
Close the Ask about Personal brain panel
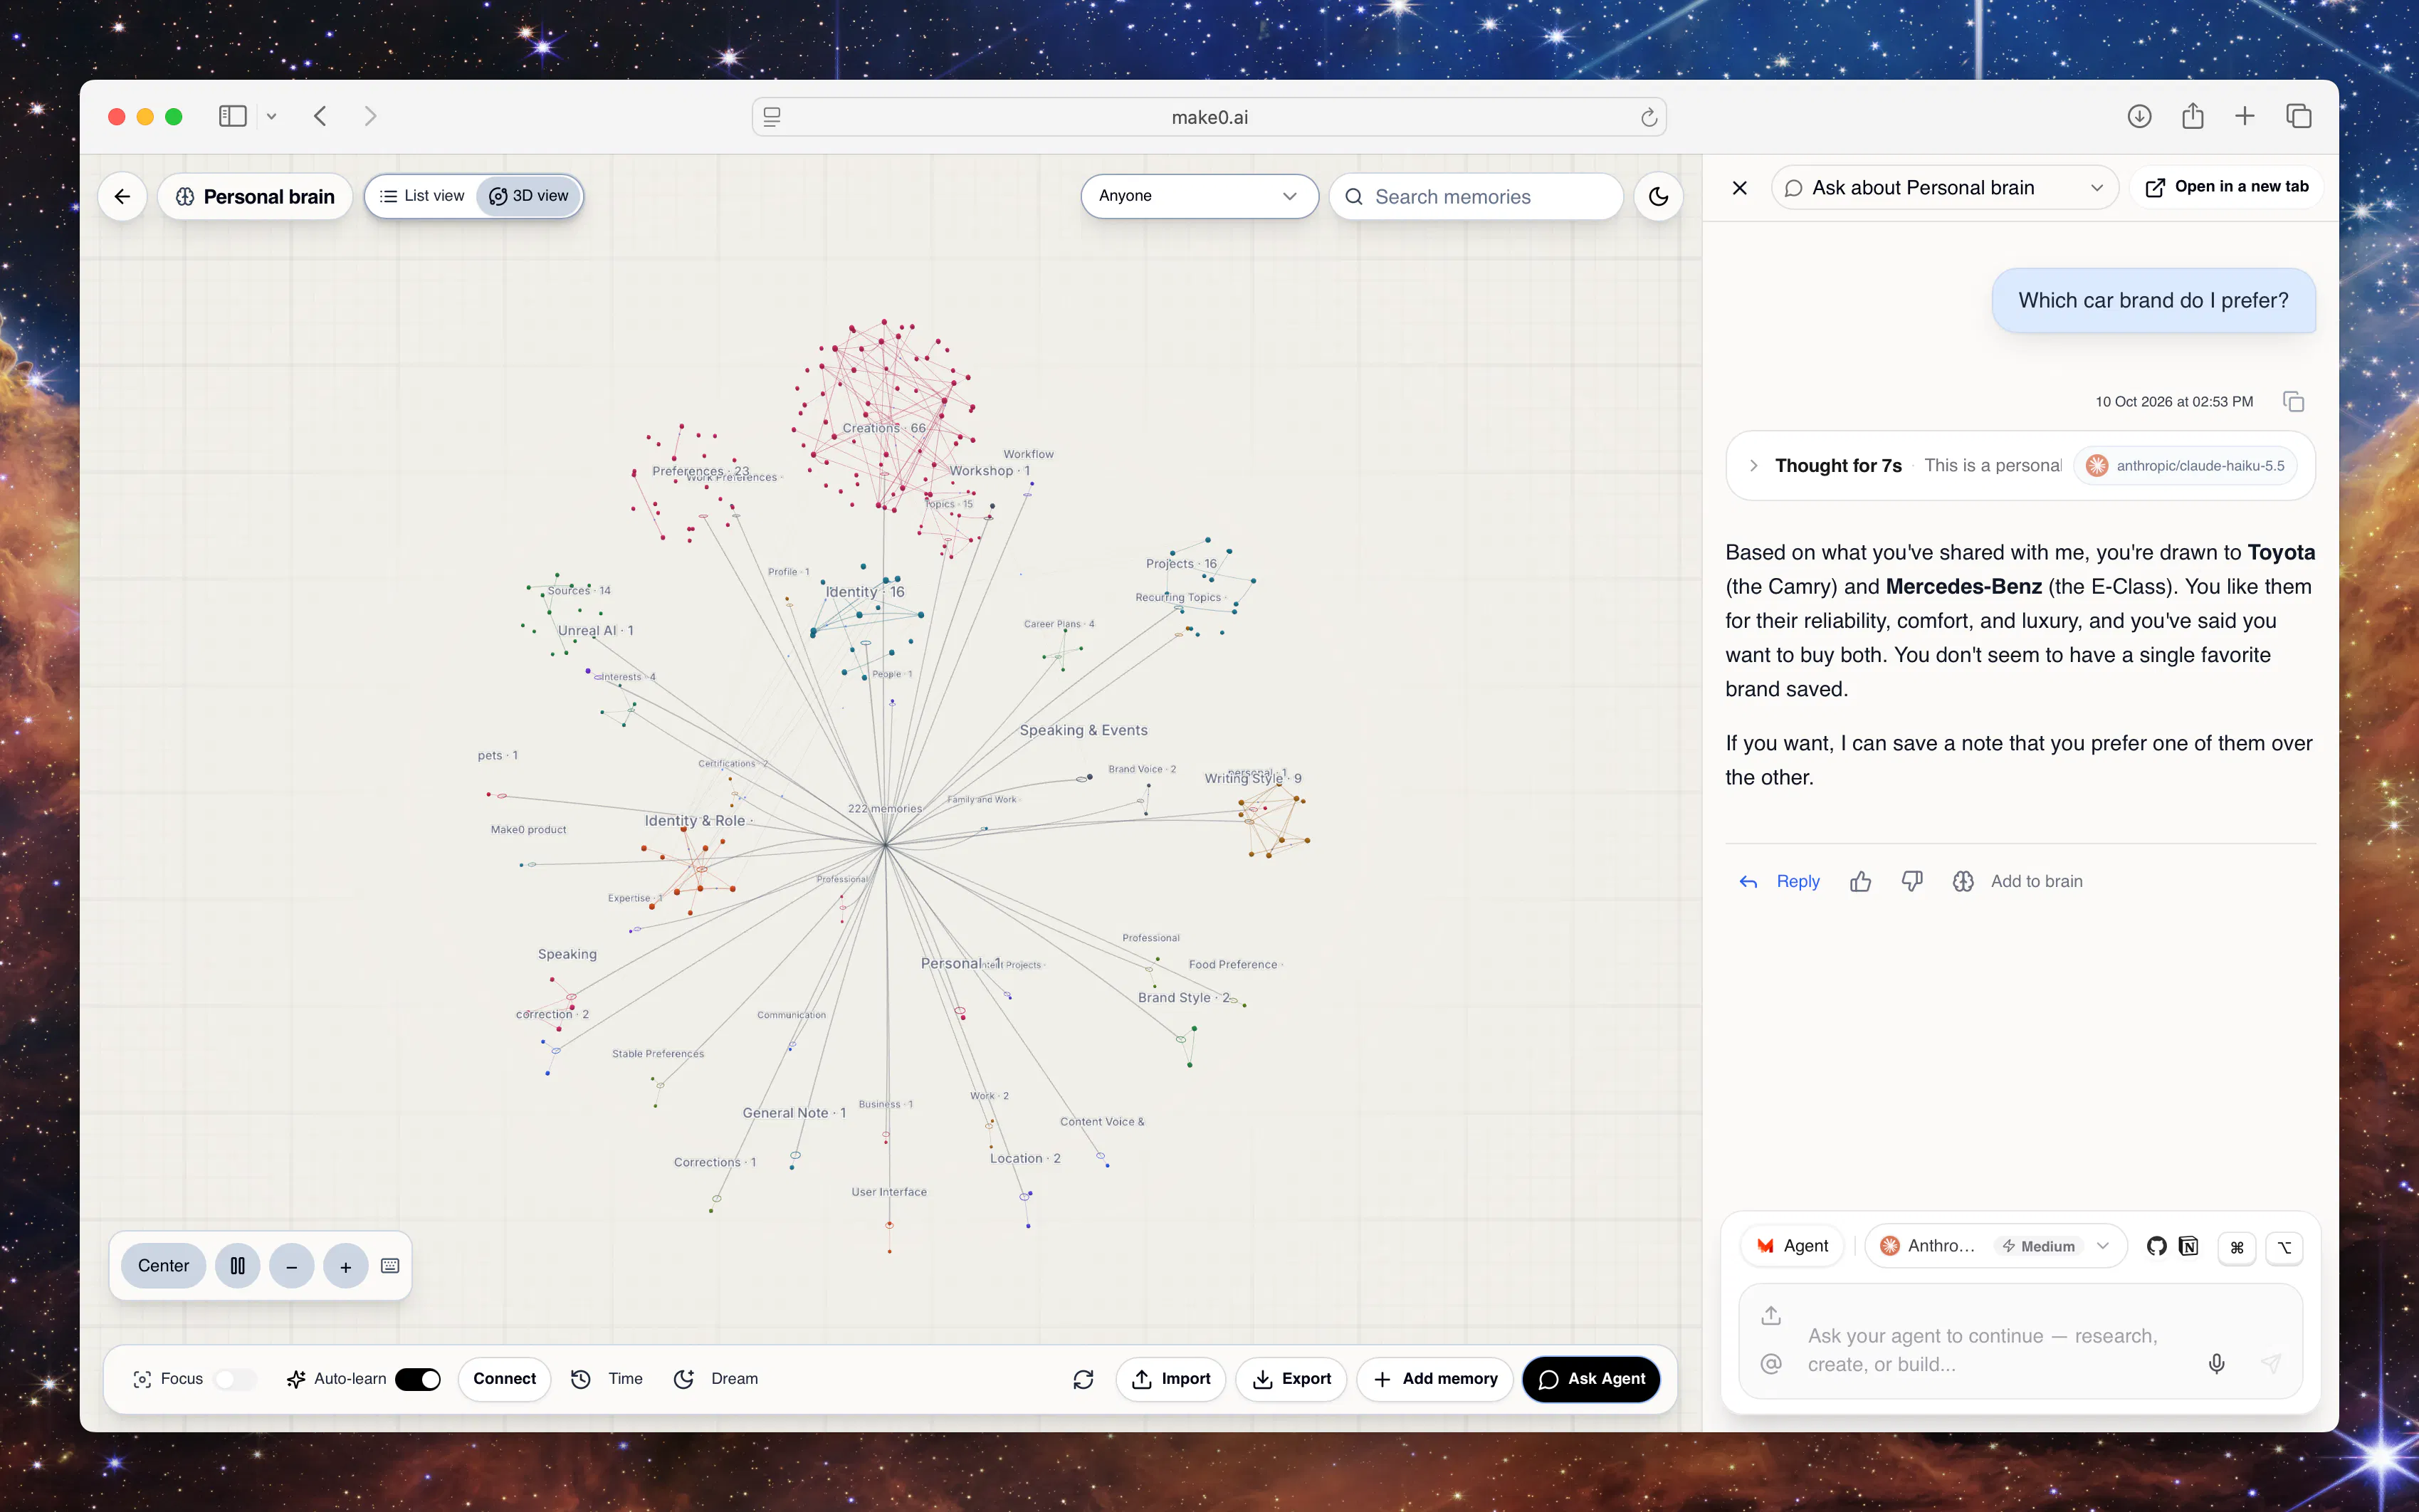click(1740, 188)
